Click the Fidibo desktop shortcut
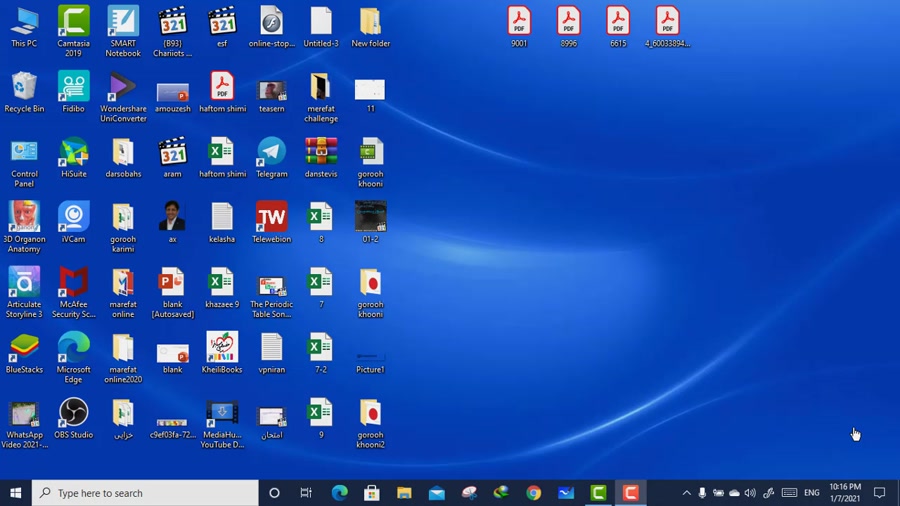The width and height of the screenshot is (900, 506). click(x=73, y=87)
